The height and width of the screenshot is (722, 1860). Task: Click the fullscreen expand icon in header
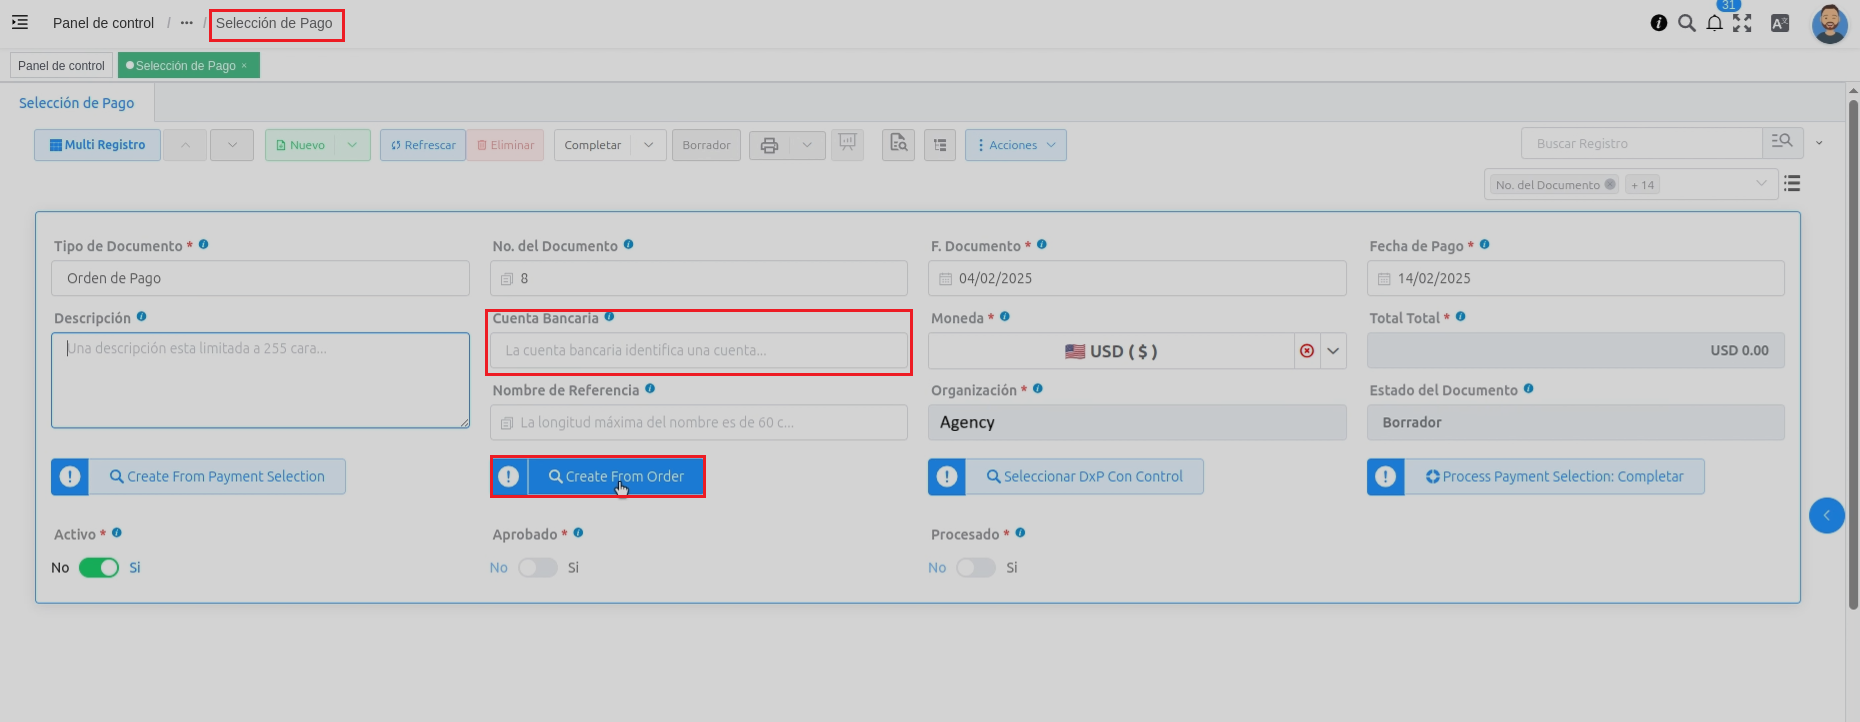tap(1742, 23)
